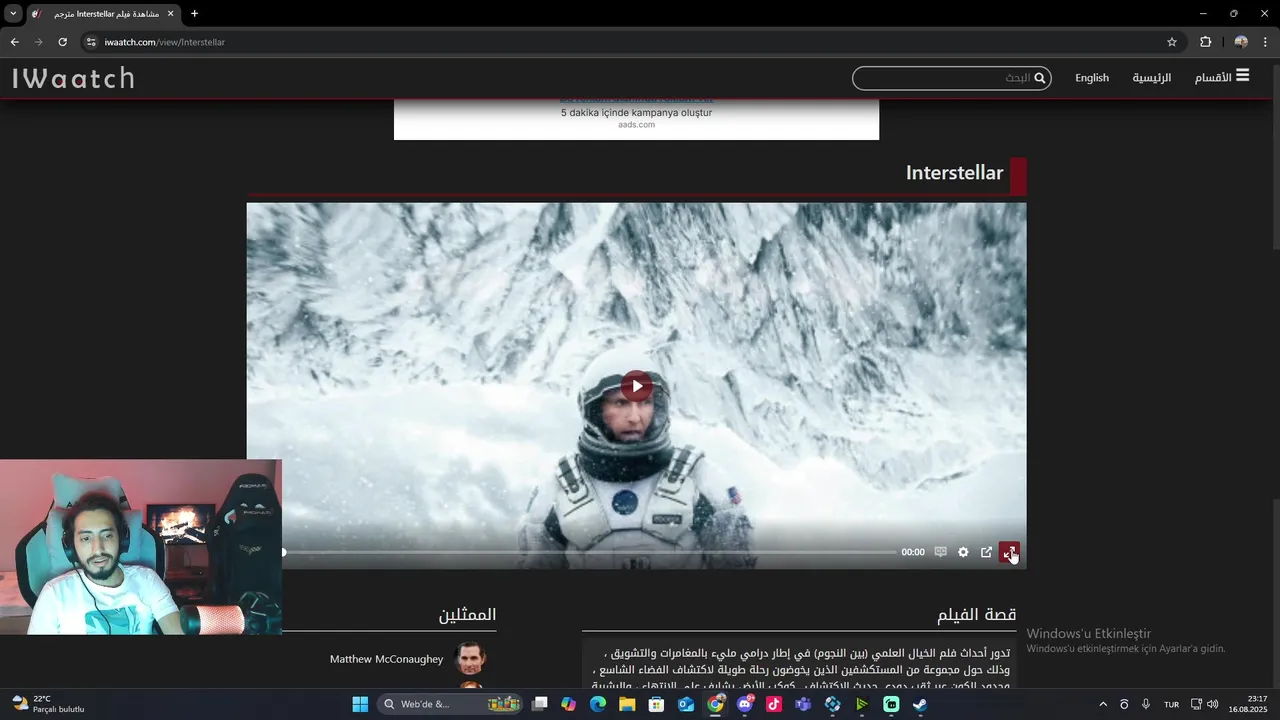
Task: View site information icon in address bar
Action: click(x=90, y=42)
